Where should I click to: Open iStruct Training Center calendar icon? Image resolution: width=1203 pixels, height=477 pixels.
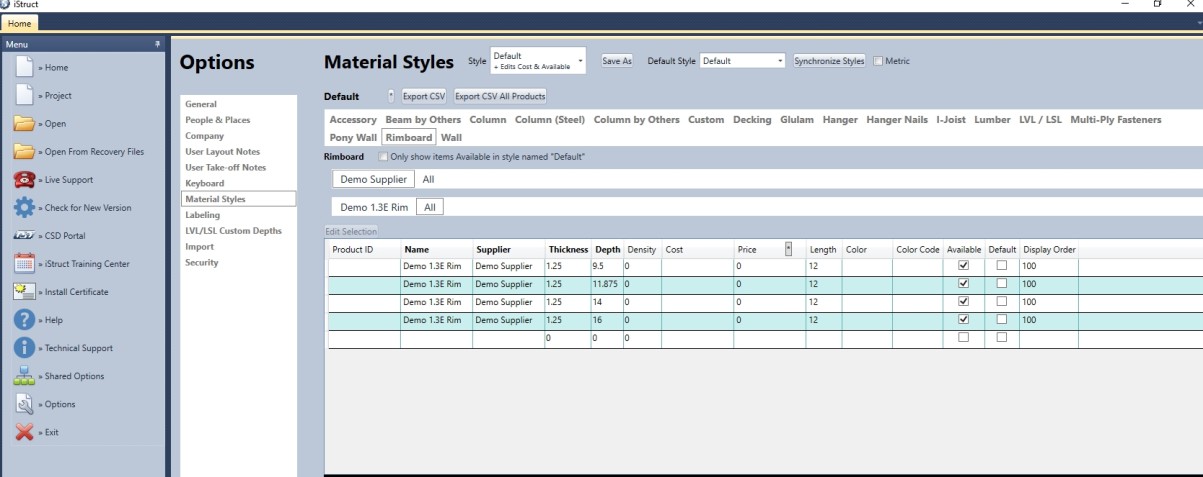[25, 264]
